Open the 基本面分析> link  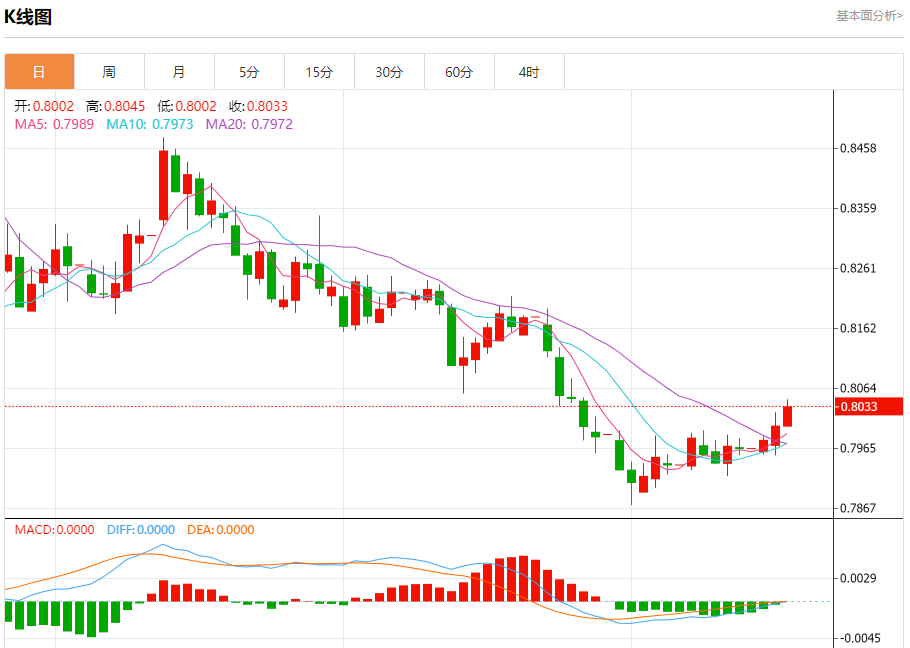point(869,16)
